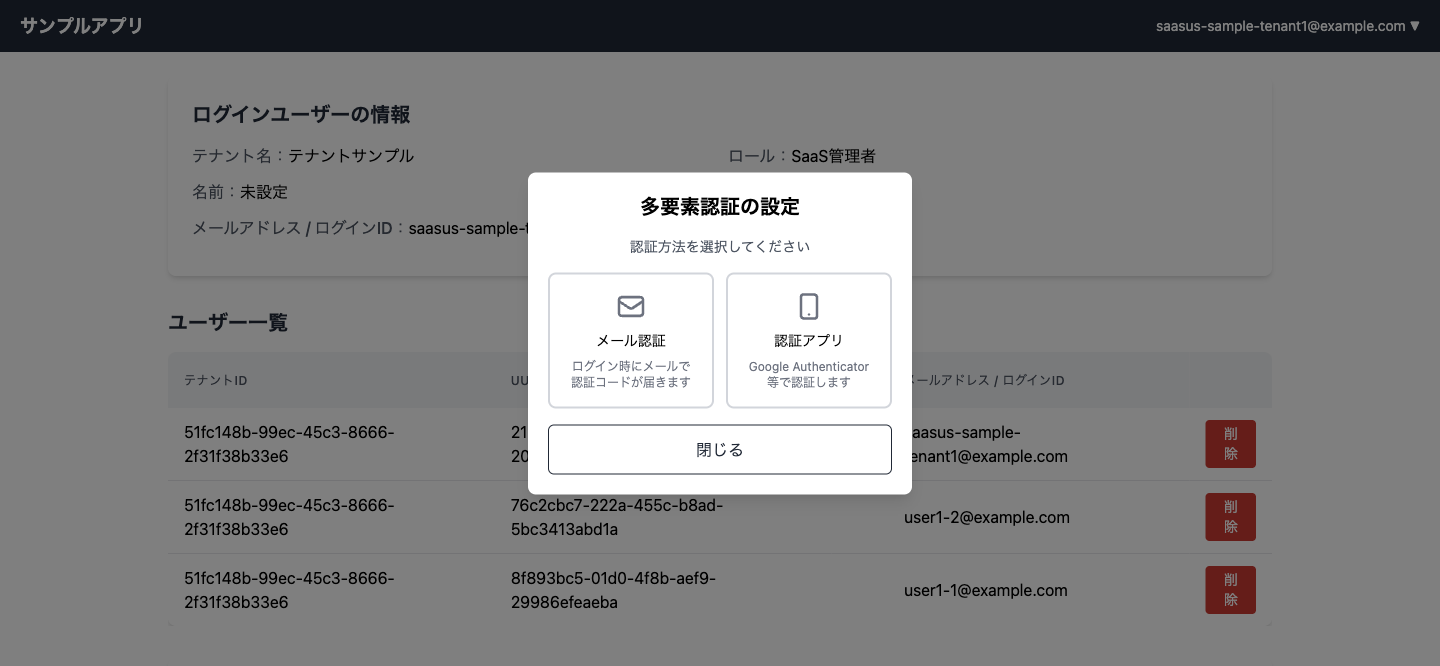1440x666 pixels.
Task: Click the 認証方法を選択してください prompt text
Action: tap(720, 246)
